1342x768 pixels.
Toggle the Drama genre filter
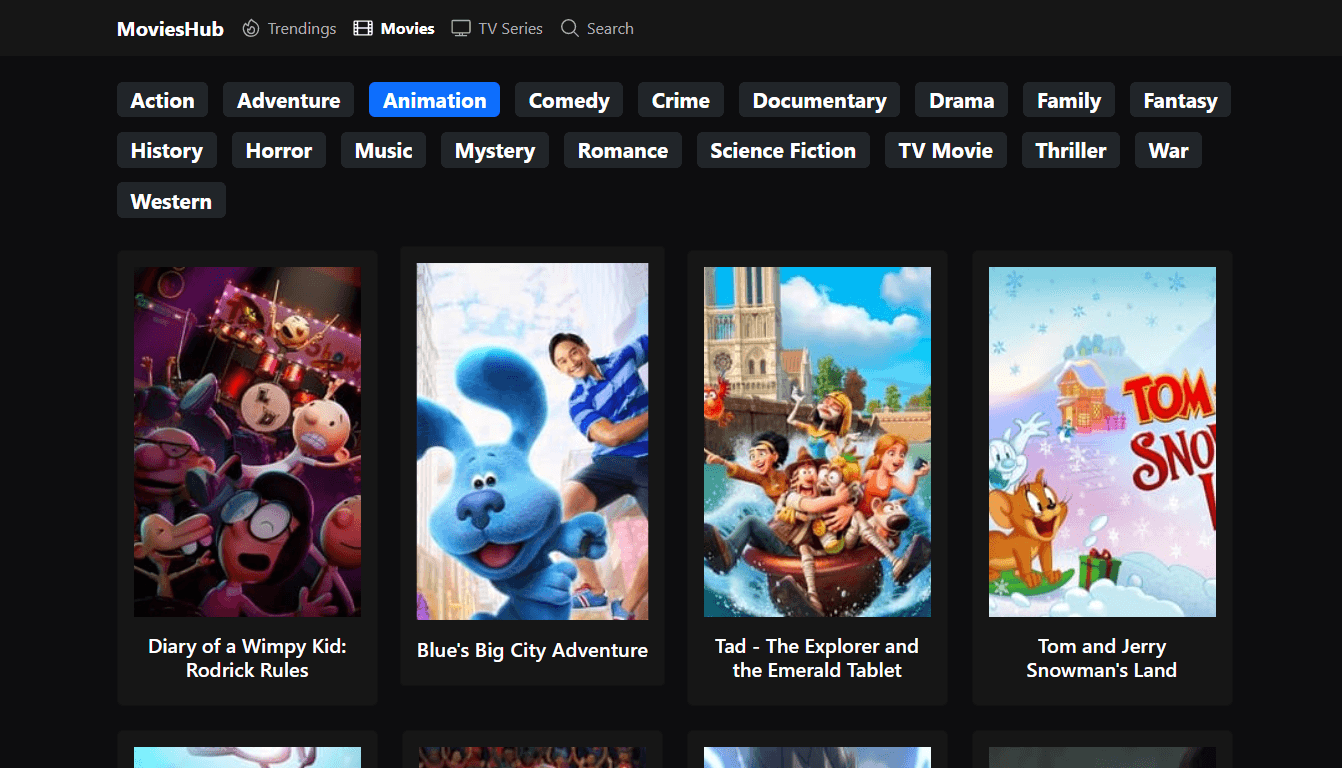(961, 100)
